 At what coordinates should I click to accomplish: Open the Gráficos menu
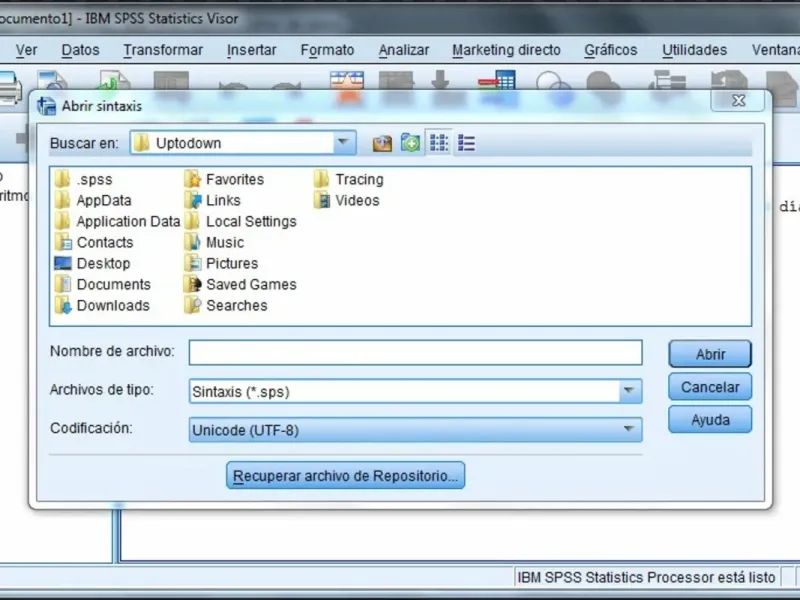tap(611, 50)
